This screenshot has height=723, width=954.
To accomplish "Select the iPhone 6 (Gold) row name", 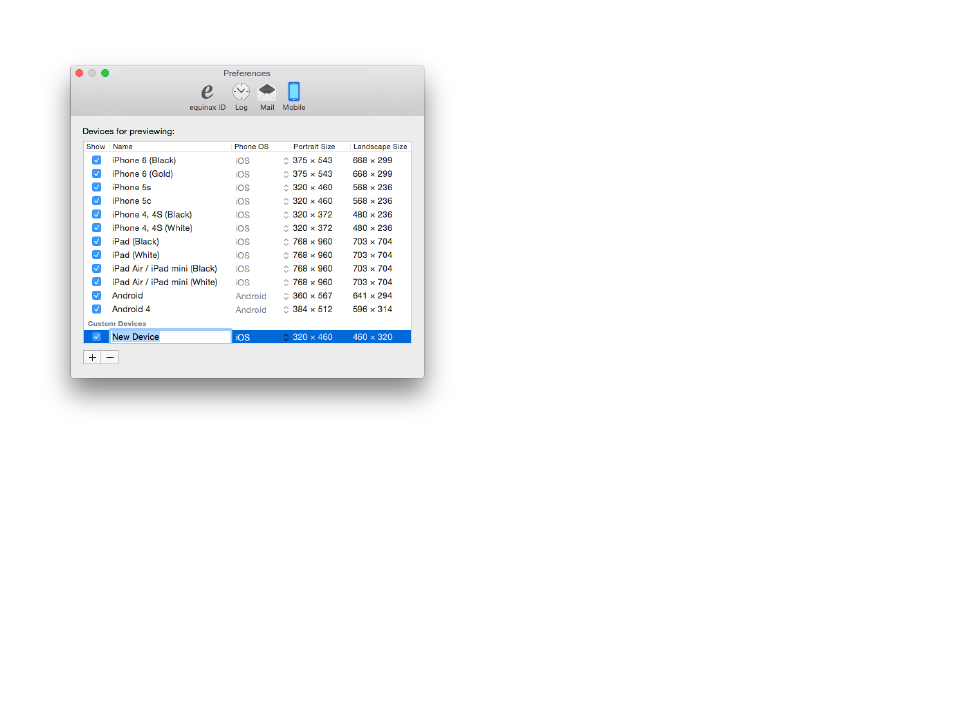I will (142, 173).
